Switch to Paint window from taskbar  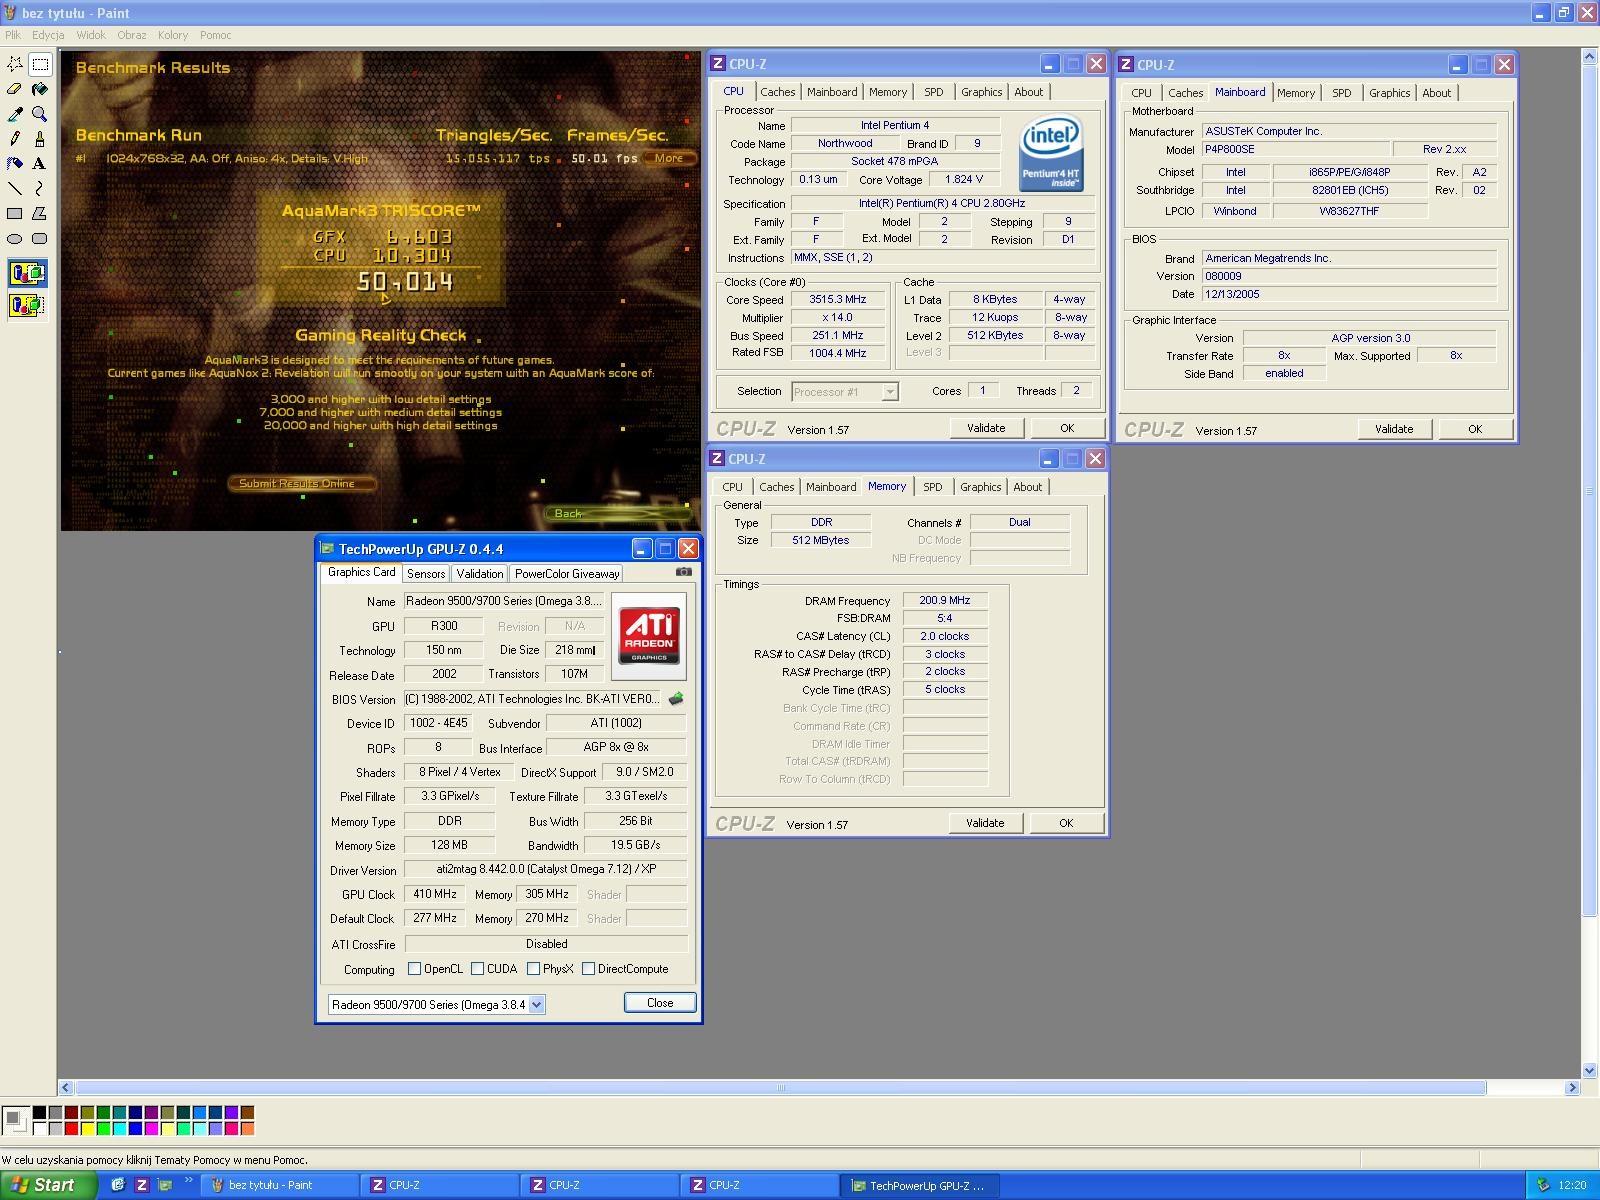pyautogui.click(x=280, y=1185)
